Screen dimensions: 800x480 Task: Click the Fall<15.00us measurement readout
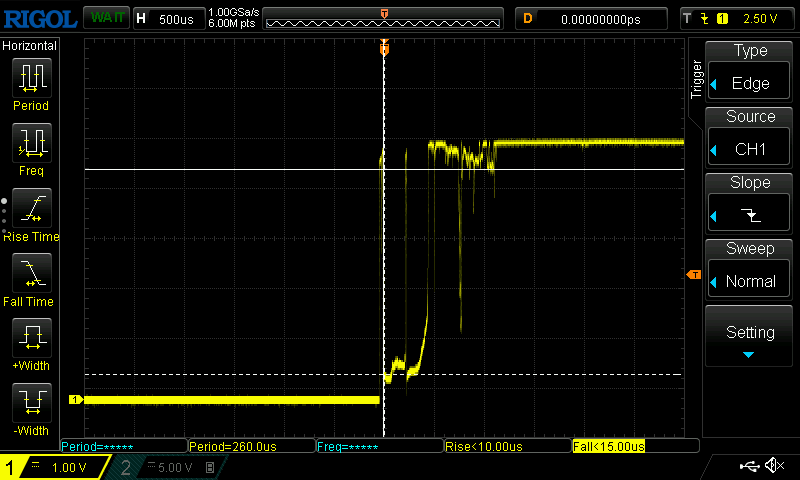(x=634, y=446)
